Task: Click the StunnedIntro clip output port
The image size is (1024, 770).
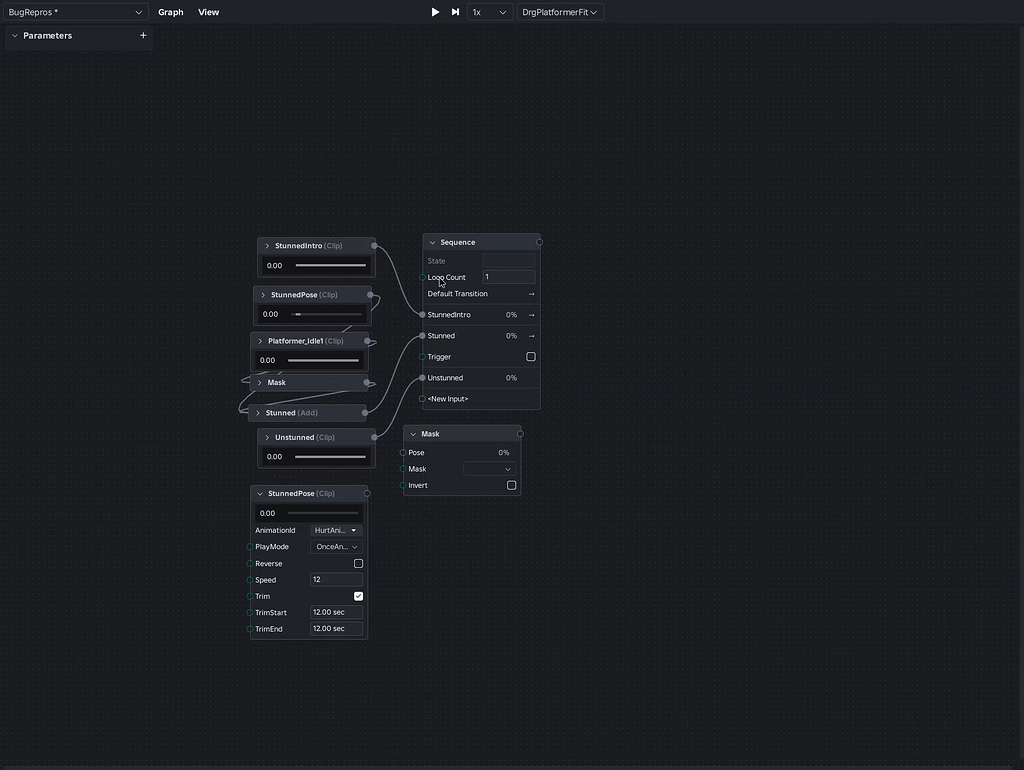Action: coord(374,246)
